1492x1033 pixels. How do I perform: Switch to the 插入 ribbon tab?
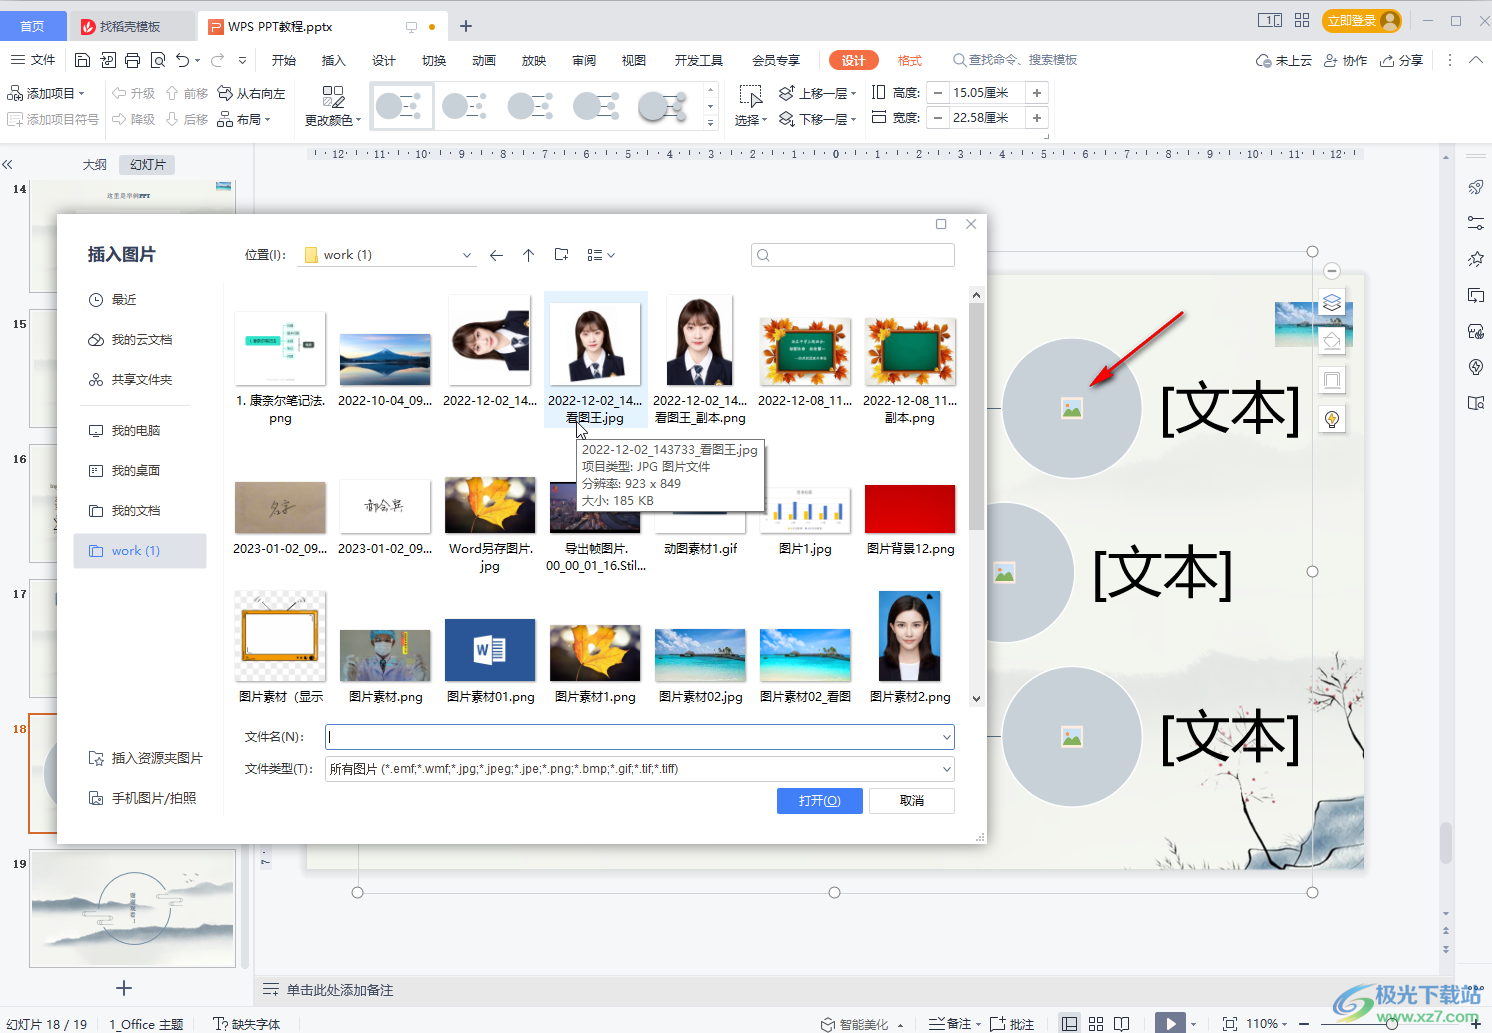333,60
